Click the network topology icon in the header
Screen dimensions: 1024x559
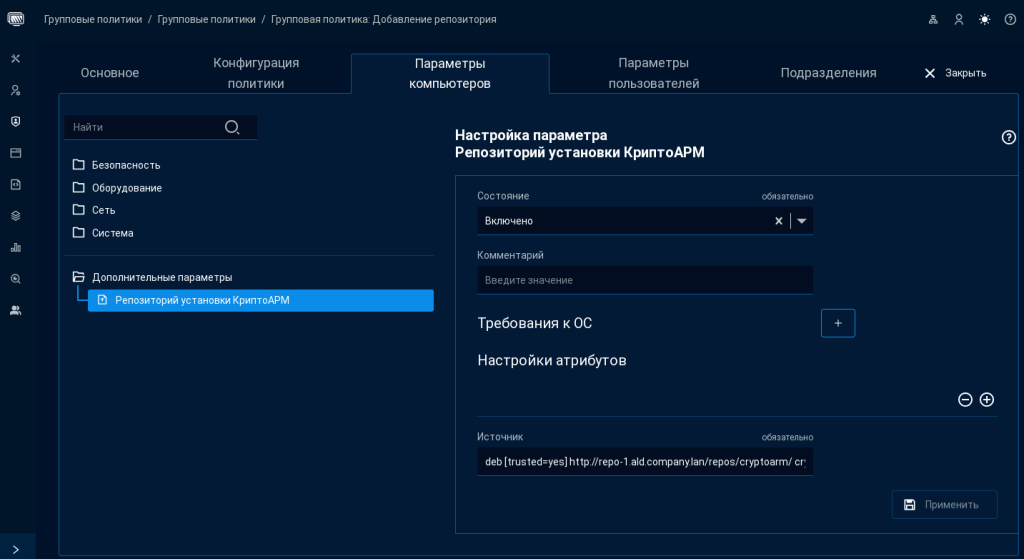[x=933, y=19]
